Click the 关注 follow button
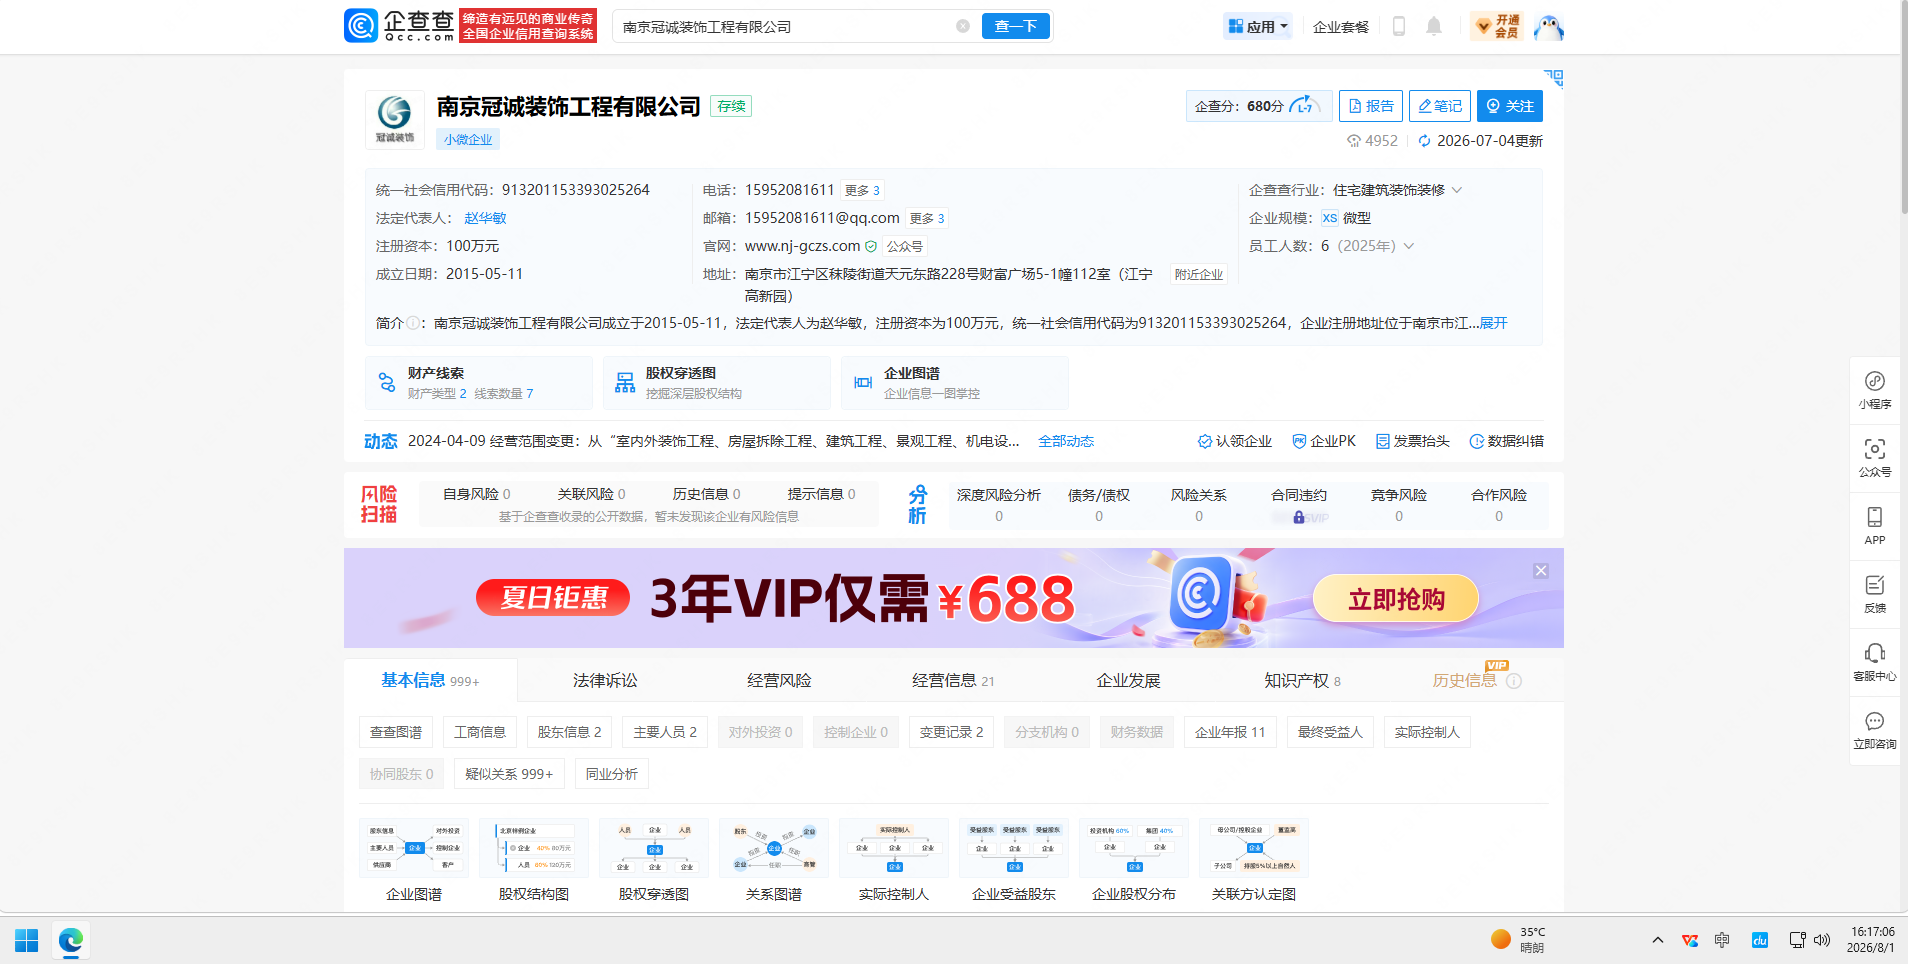This screenshot has height=964, width=1908. (1510, 106)
